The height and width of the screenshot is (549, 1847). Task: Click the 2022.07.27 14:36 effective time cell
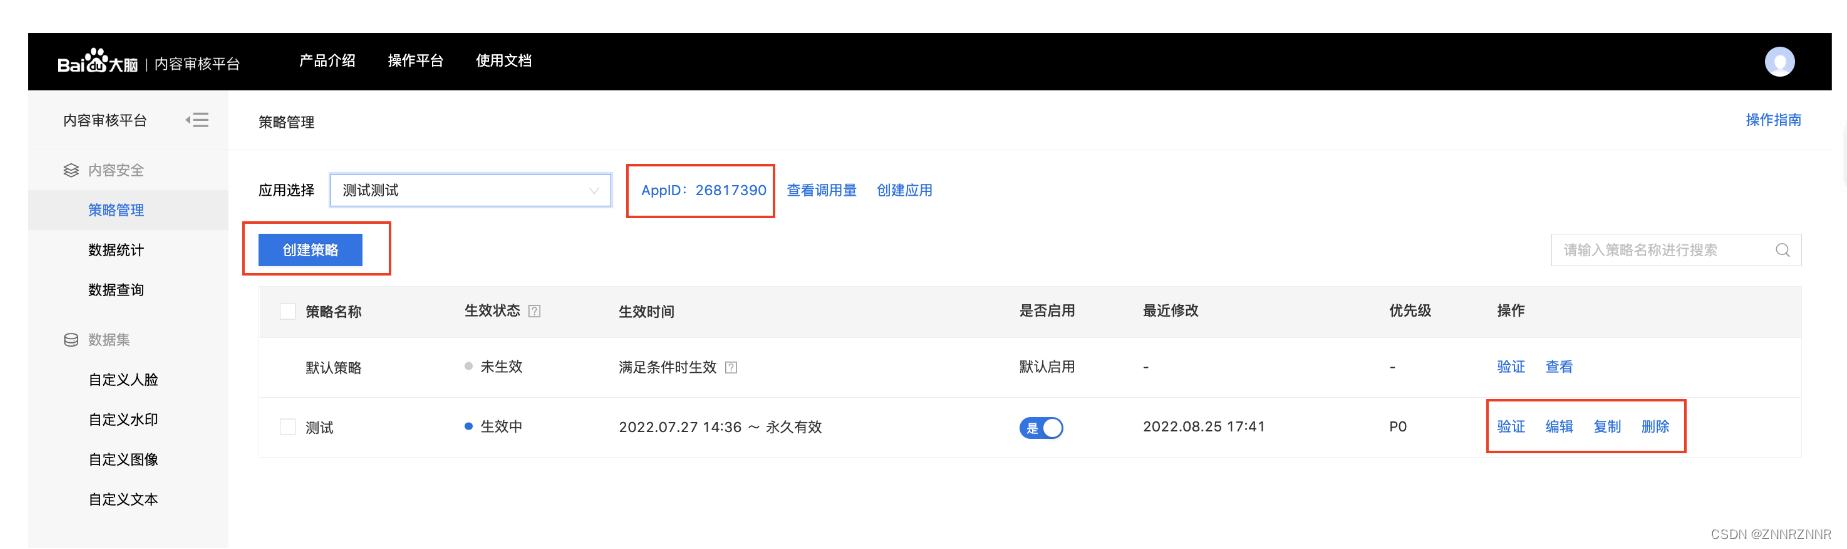720,427
